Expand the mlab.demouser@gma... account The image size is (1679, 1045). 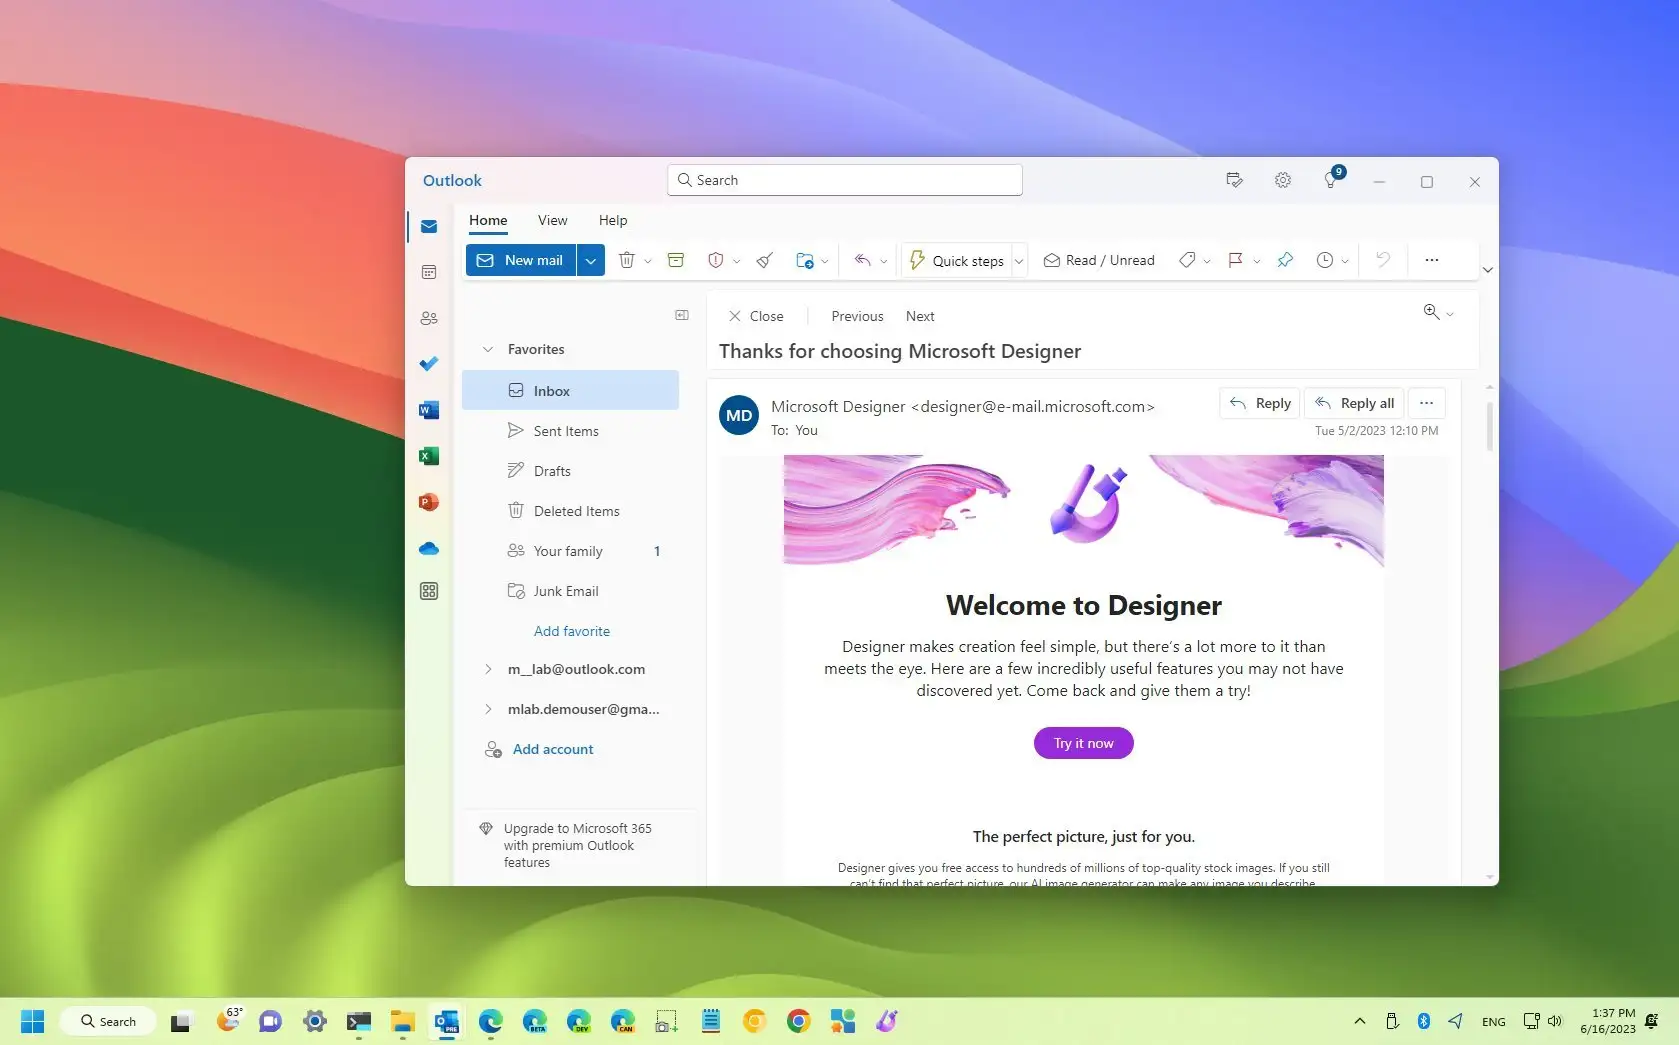tap(488, 709)
